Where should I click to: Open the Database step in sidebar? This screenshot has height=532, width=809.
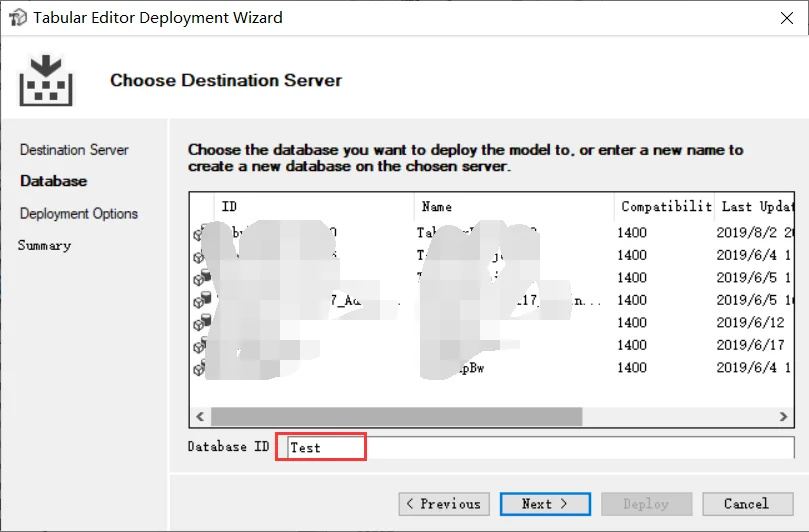pos(54,181)
